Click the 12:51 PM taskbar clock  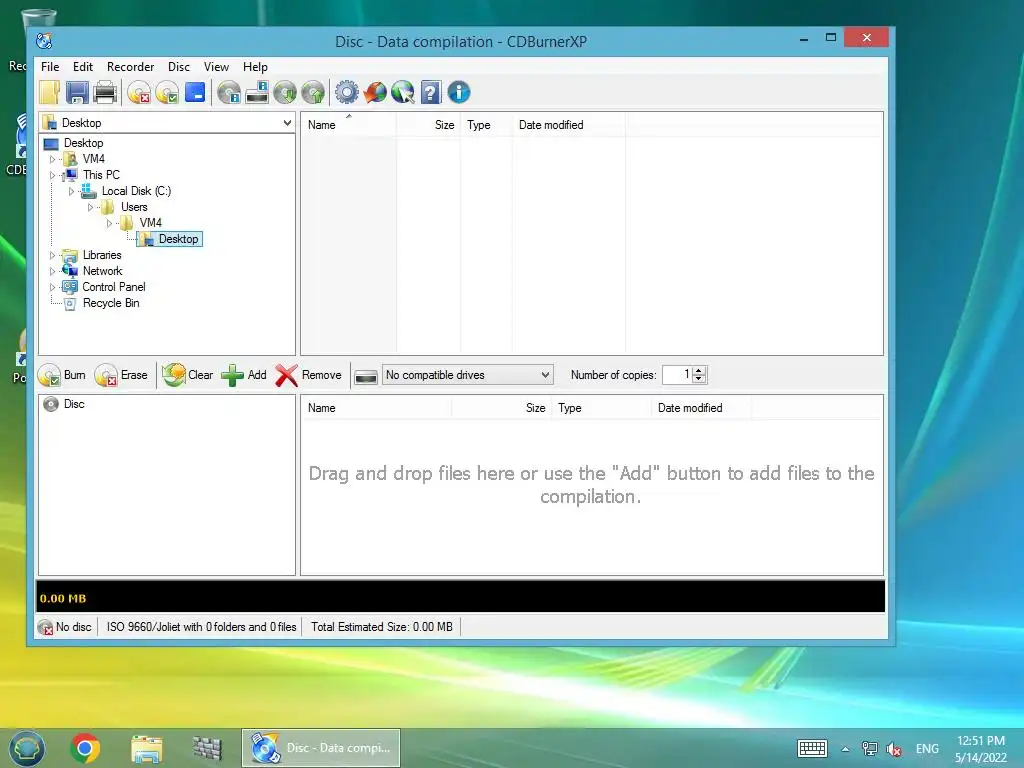(x=981, y=741)
